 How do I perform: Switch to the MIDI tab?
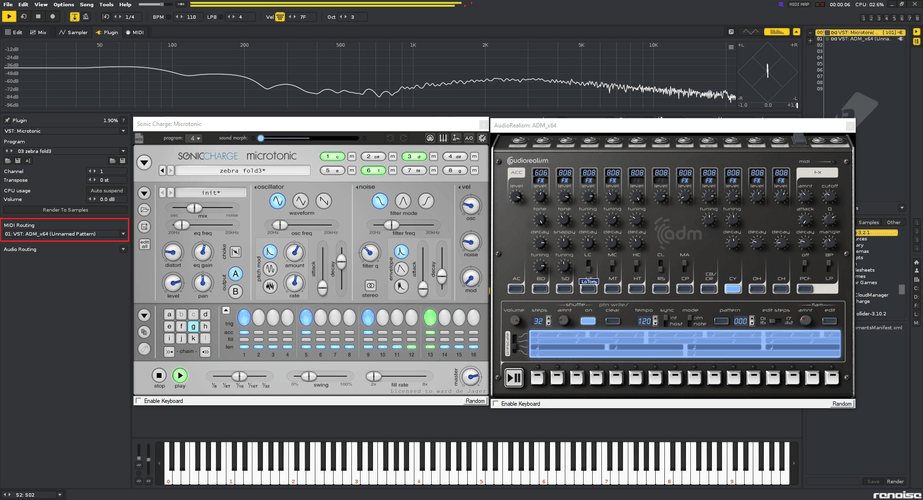[135, 32]
